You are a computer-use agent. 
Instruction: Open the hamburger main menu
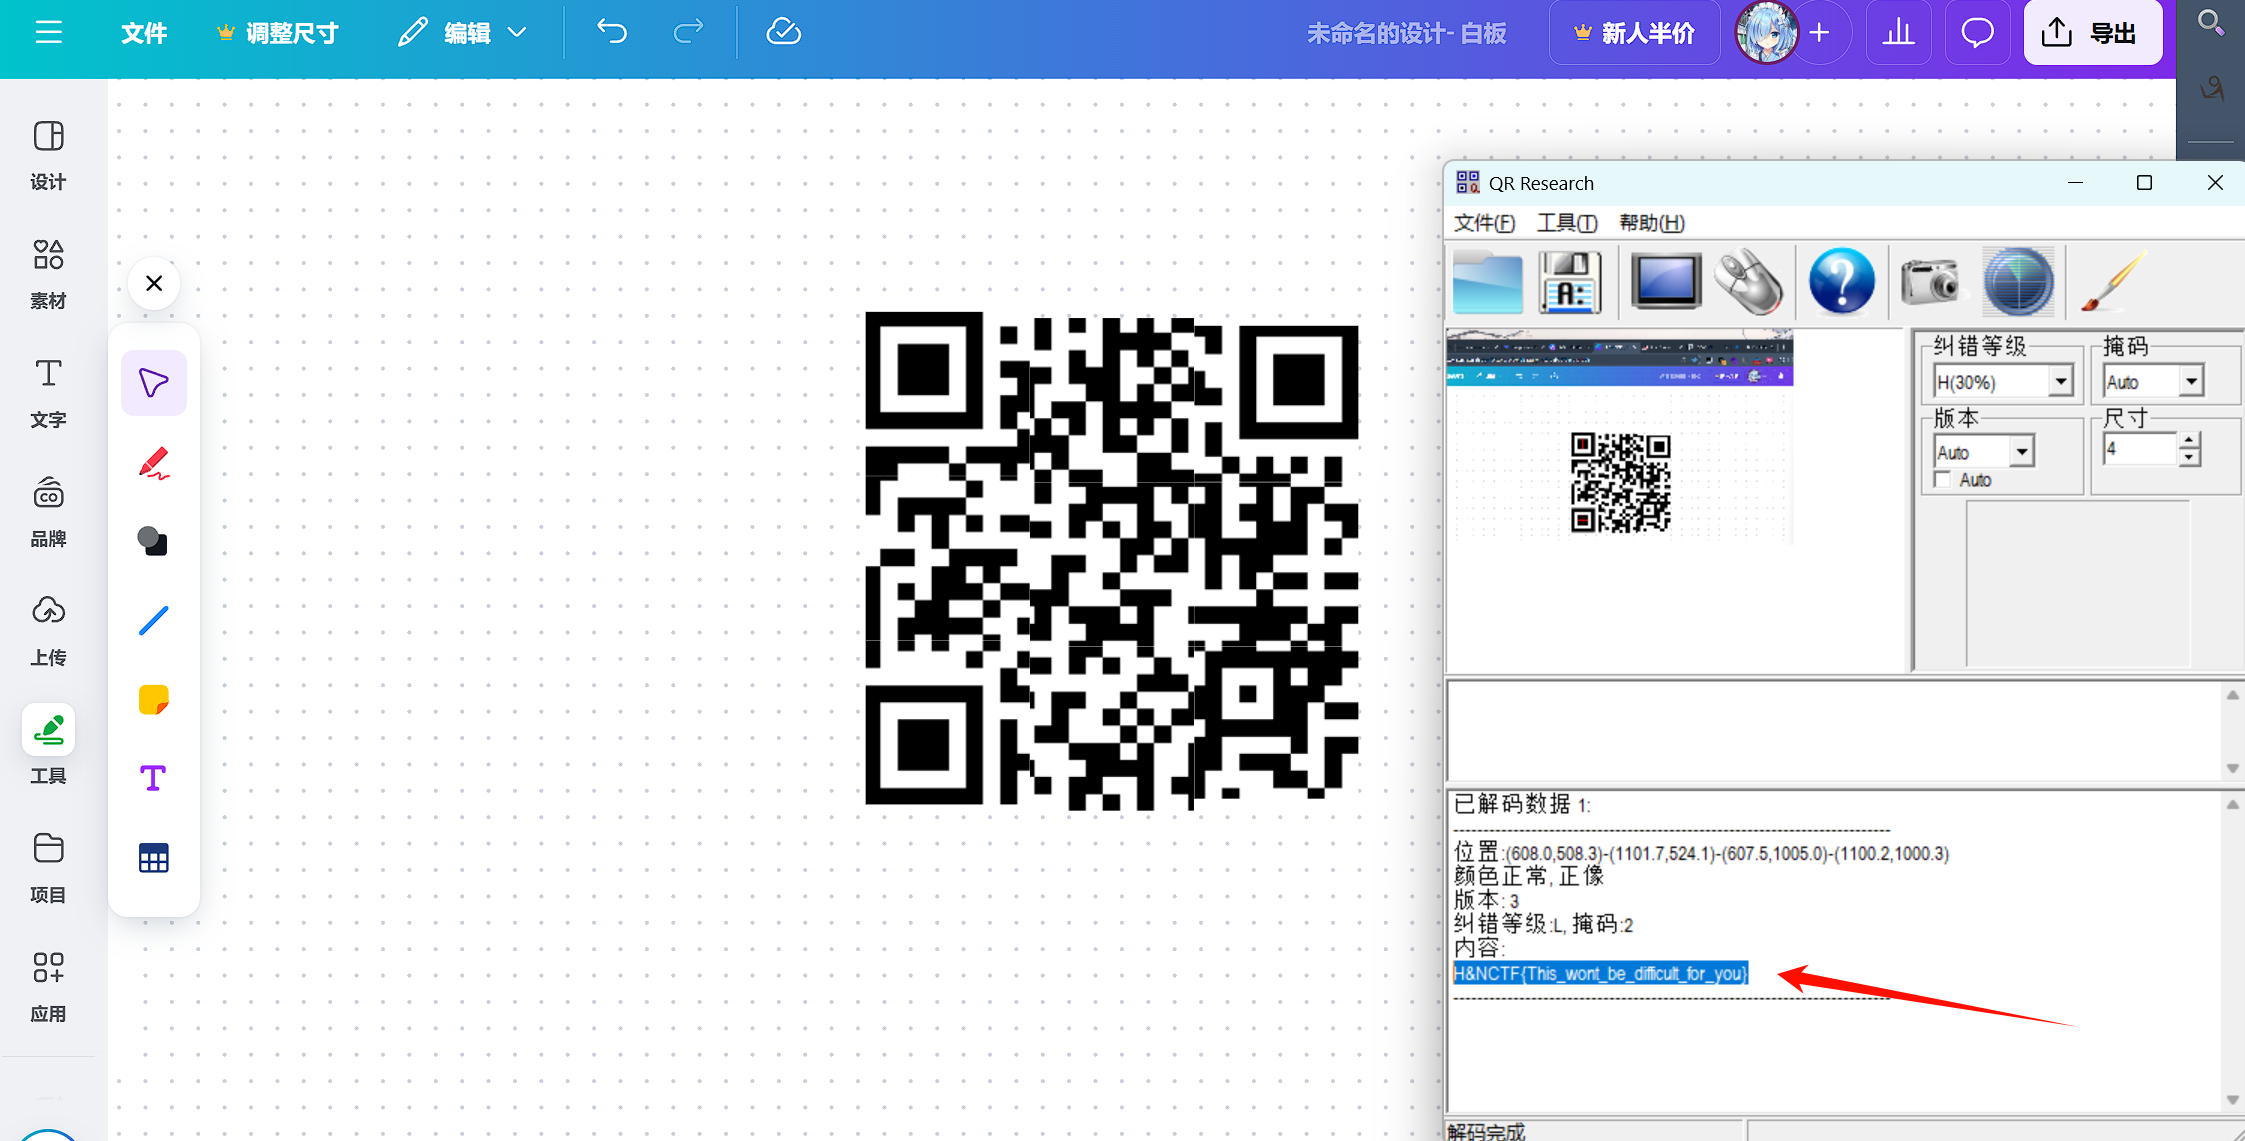tap(48, 33)
